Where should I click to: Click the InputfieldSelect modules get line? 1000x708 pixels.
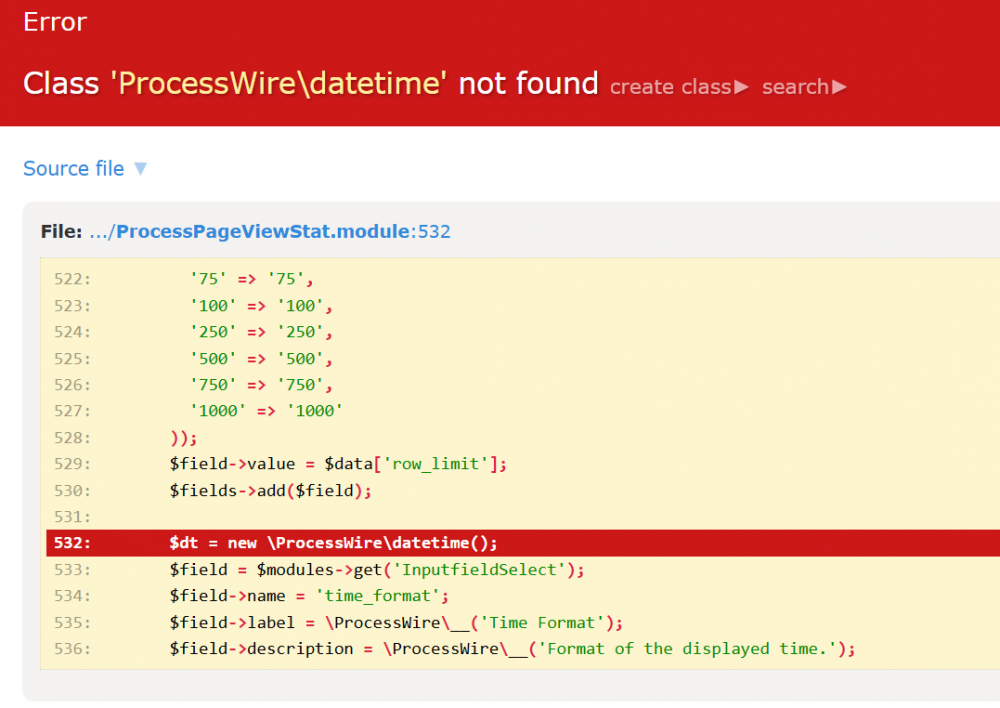point(376,569)
